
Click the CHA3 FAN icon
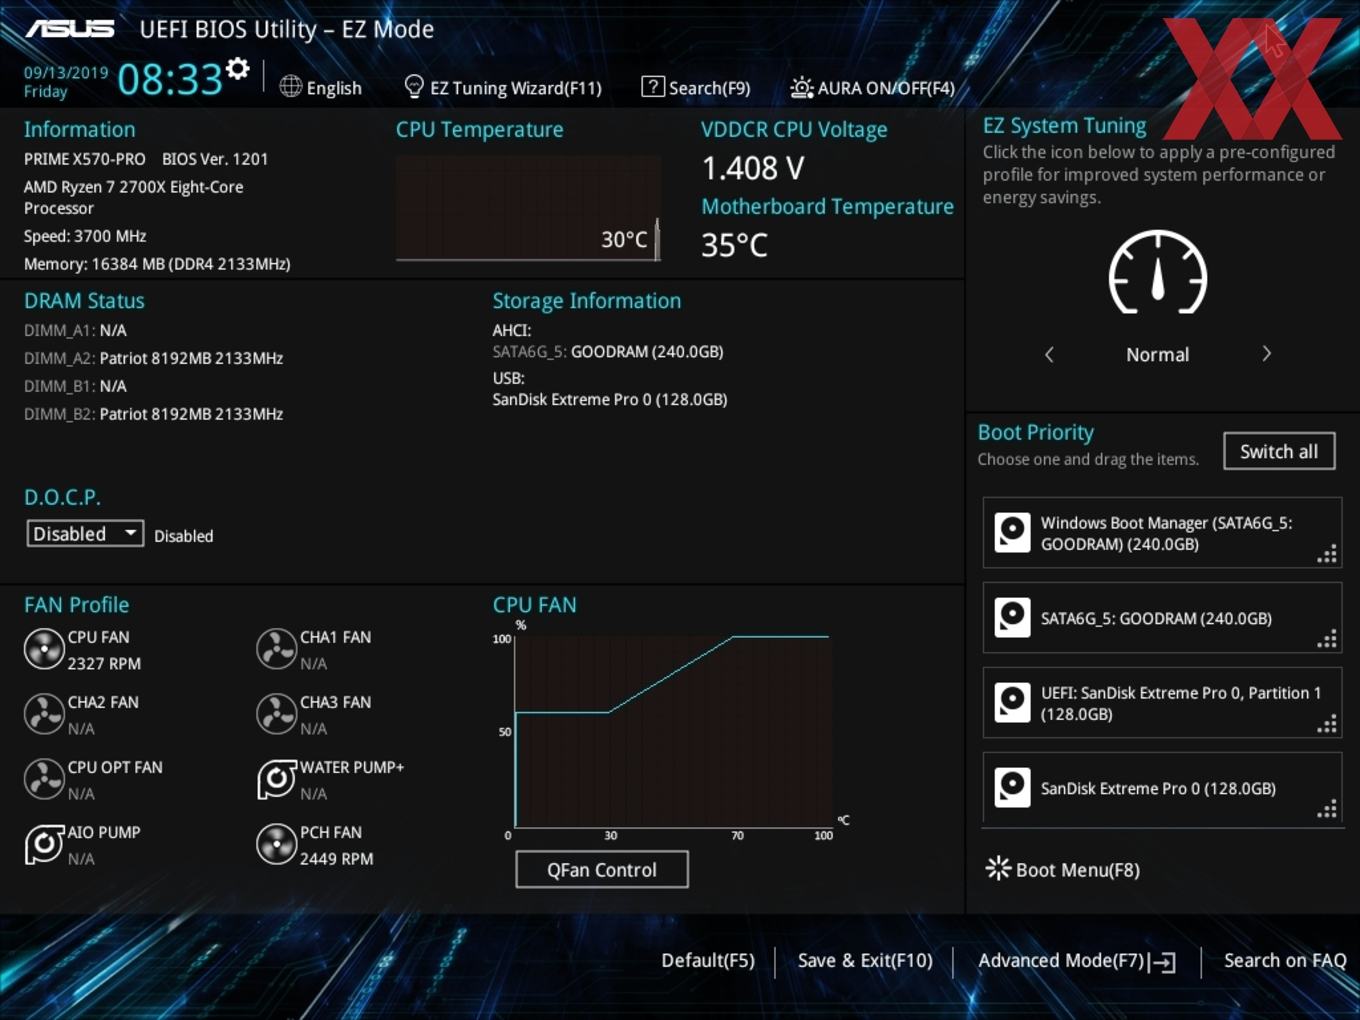click(276, 714)
